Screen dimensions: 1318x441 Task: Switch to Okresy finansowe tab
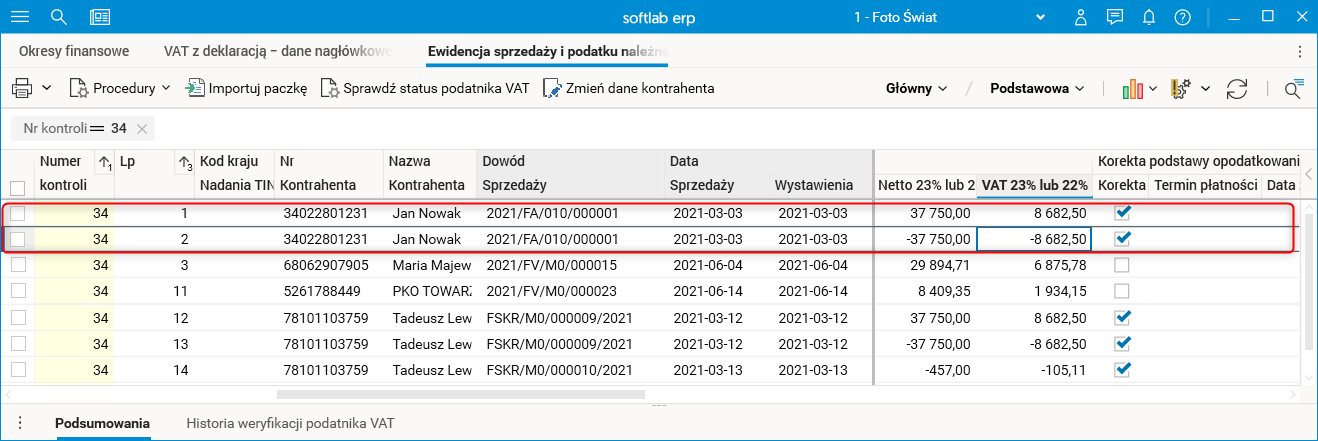coord(74,51)
